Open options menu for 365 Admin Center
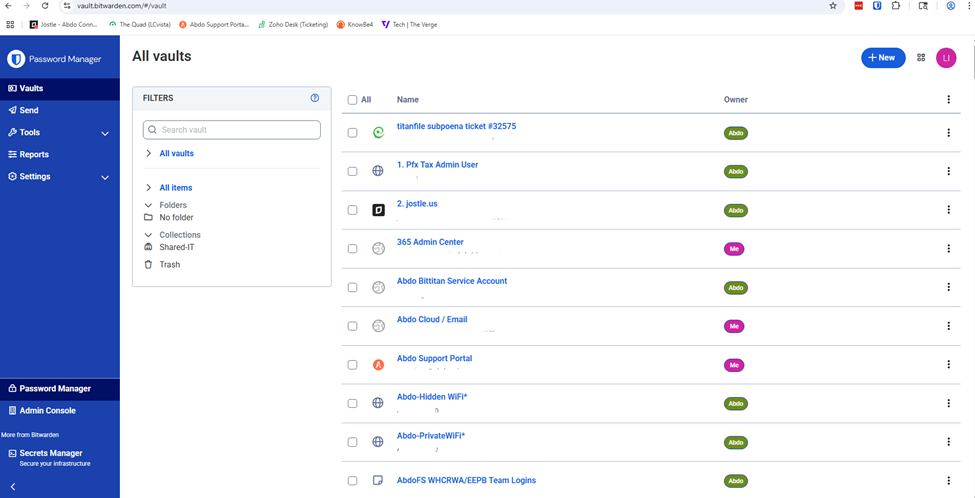975x498 pixels. point(948,248)
